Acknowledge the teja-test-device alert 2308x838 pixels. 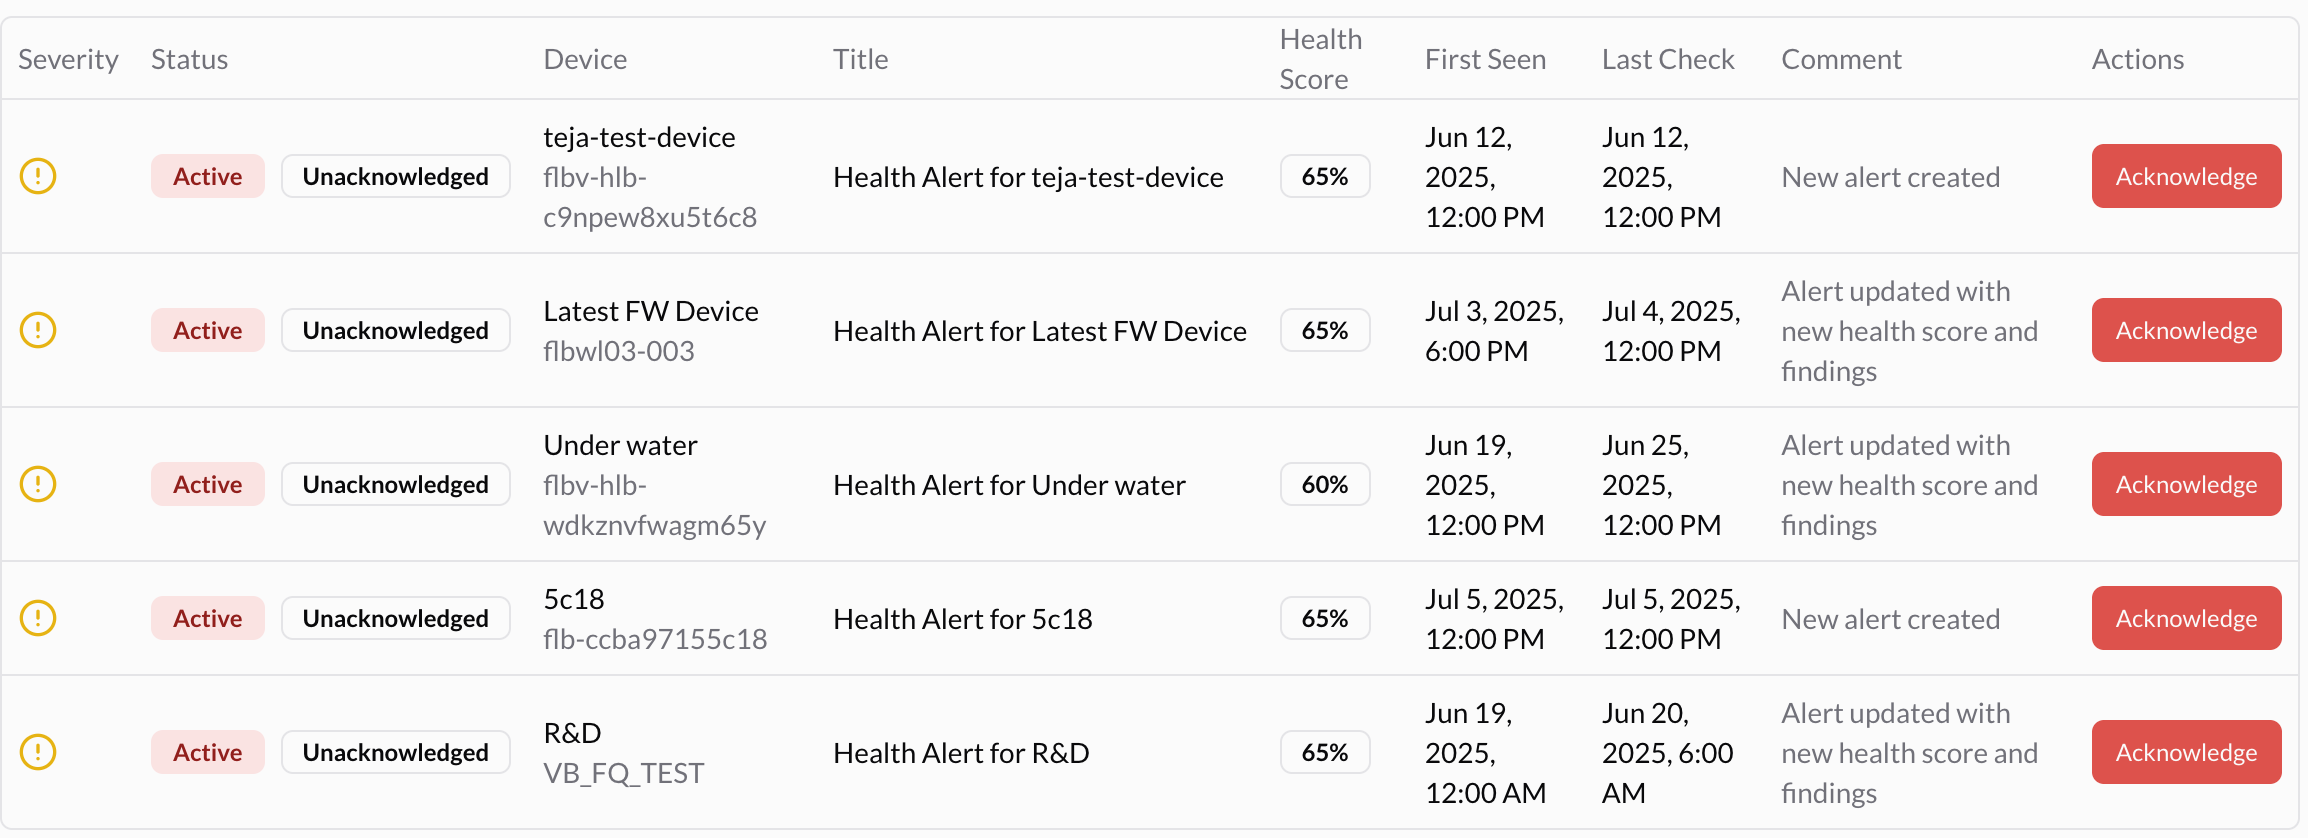click(2186, 176)
